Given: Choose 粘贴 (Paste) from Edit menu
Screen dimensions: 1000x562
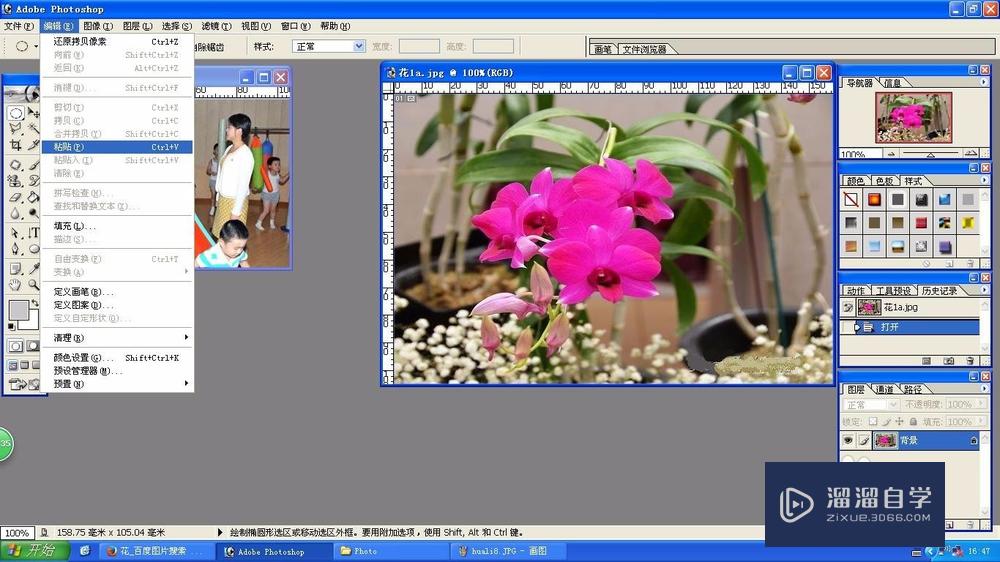Looking at the screenshot, I should 117,147.
